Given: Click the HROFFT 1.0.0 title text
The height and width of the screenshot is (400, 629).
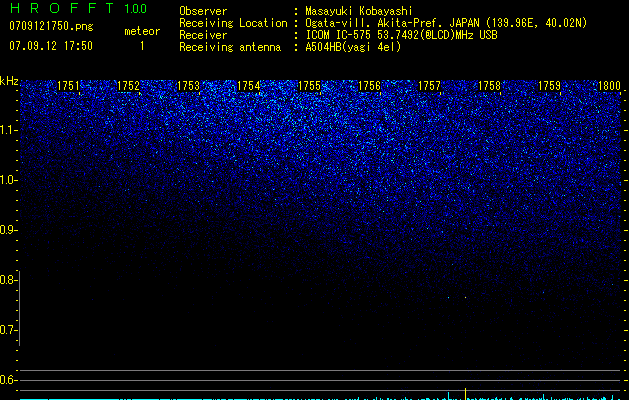Looking at the screenshot, I should [78, 8].
